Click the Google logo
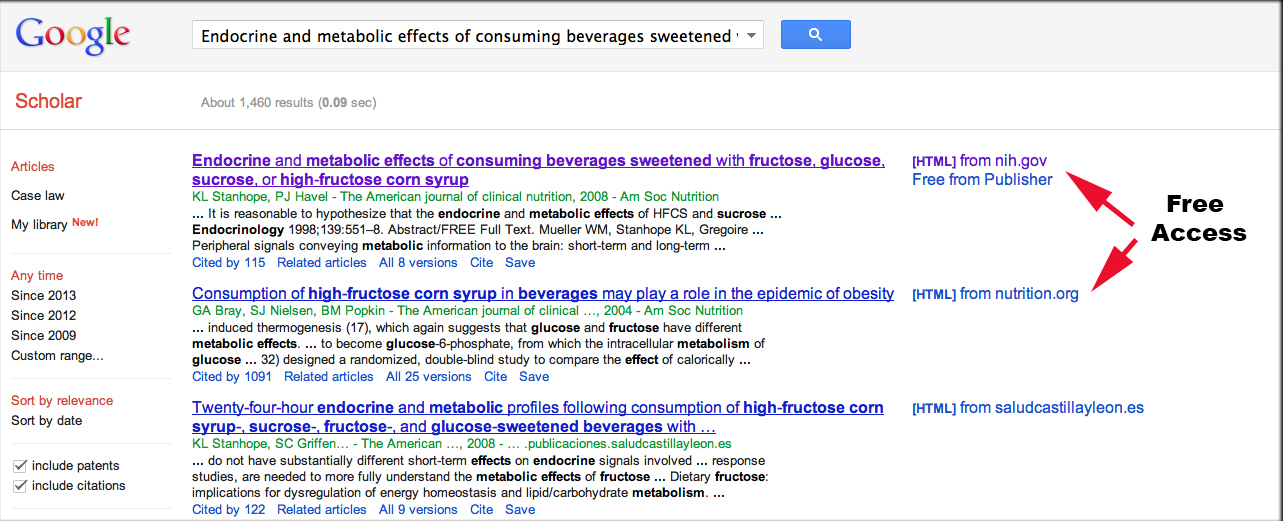Image resolution: width=1283 pixels, height=521 pixels. [73, 35]
